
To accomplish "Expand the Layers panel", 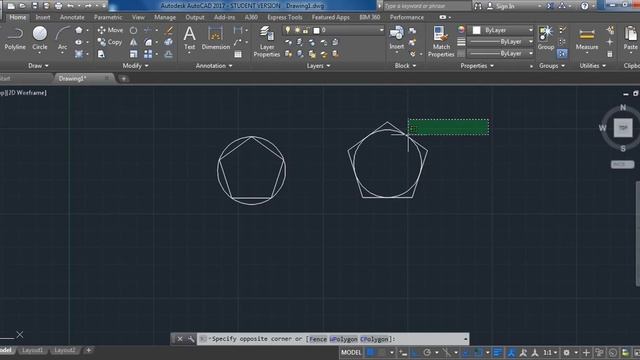I will [318, 65].
